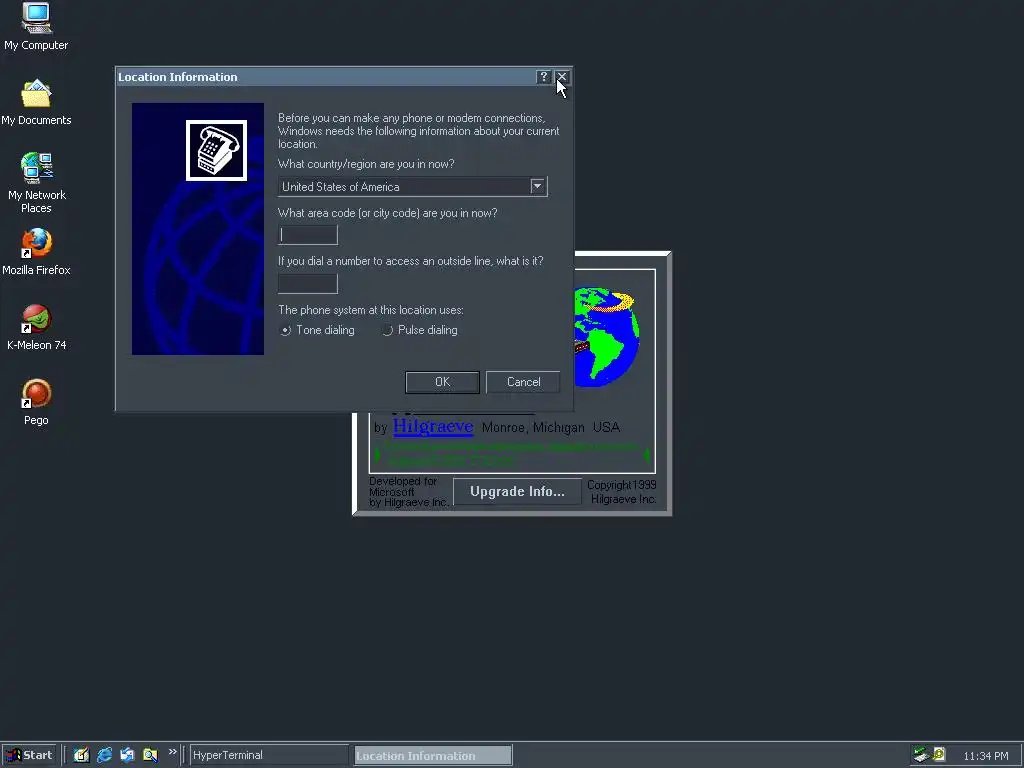The height and width of the screenshot is (768, 1024).
Task: Click the globe image in HyperTerminal splash
Action: click(x=607, y=336)
